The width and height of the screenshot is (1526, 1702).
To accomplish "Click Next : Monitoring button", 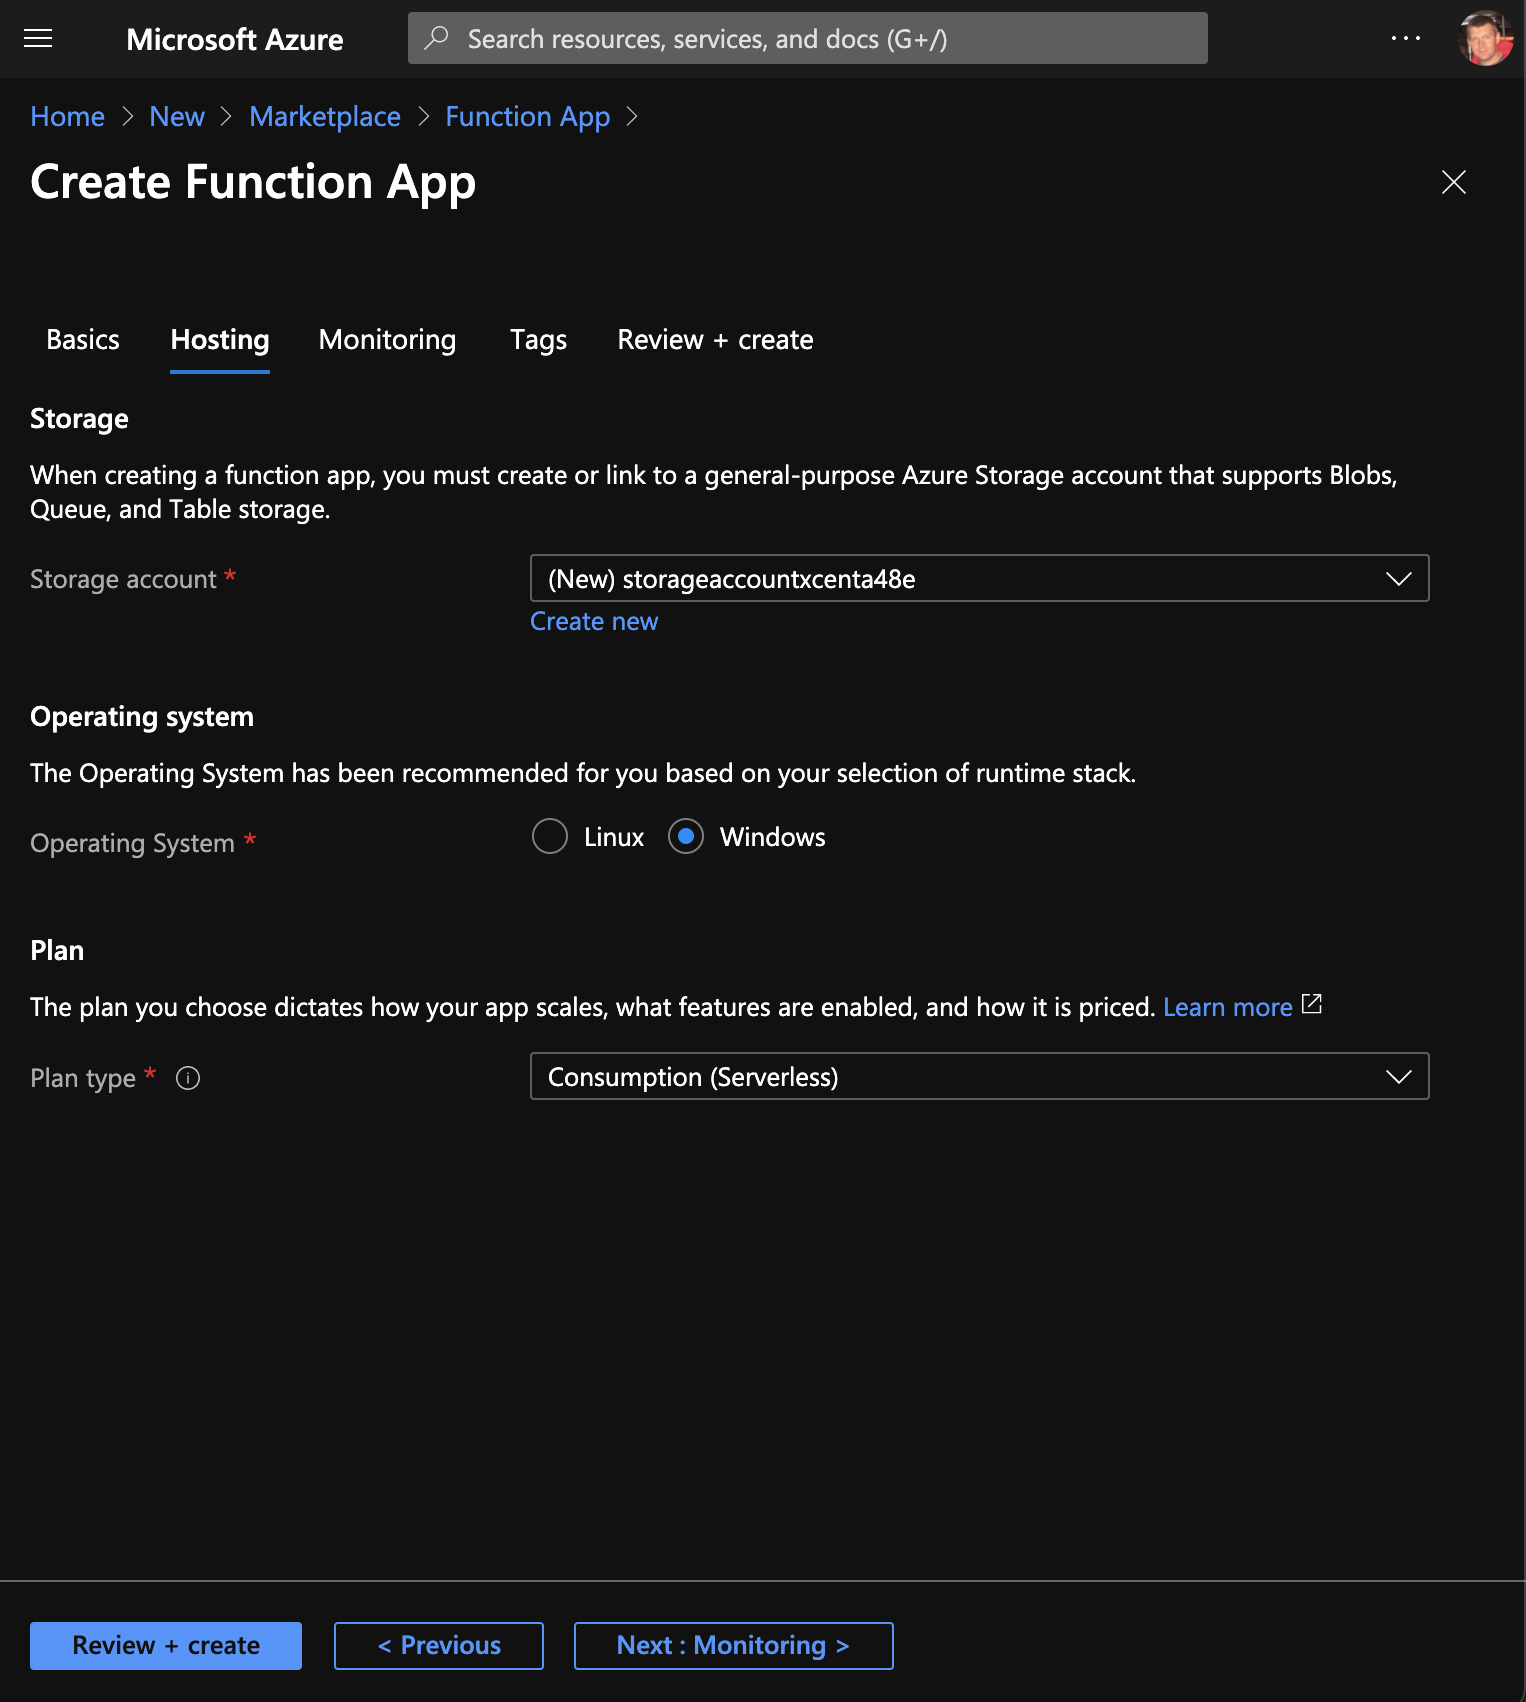I will [x=733, y=1646].
